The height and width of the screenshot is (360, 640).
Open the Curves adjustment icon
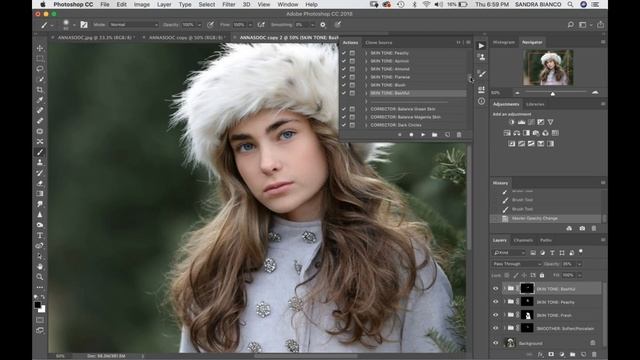point(531,122)
